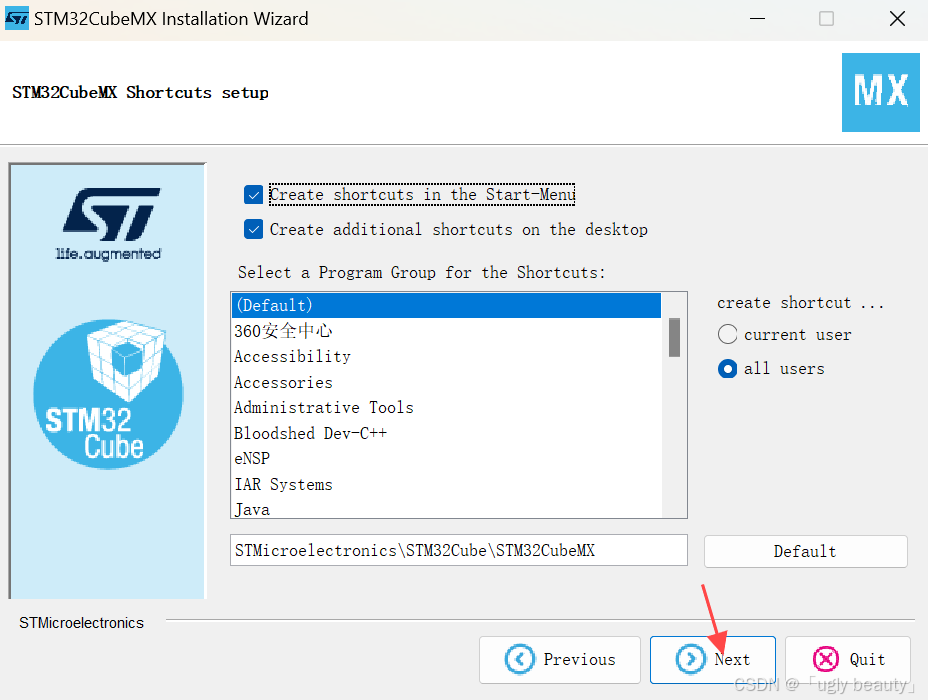Select Bloodshed Dev-C++ program group
Screen dimensions: 928x700
[x=446, y=433]
